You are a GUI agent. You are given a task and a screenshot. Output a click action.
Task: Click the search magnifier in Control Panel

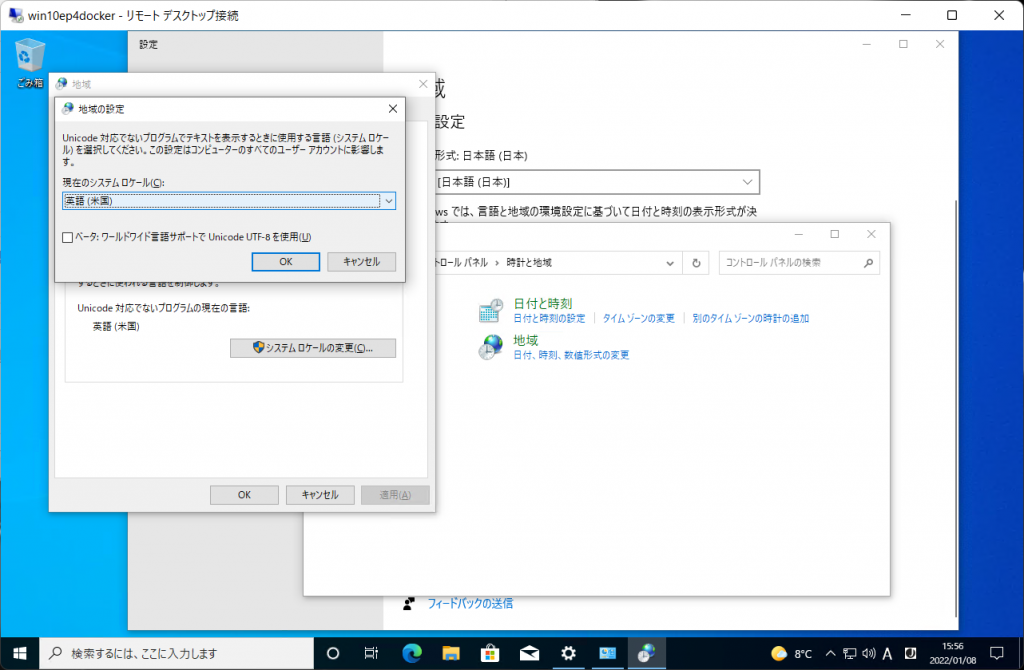coord(868,263)
